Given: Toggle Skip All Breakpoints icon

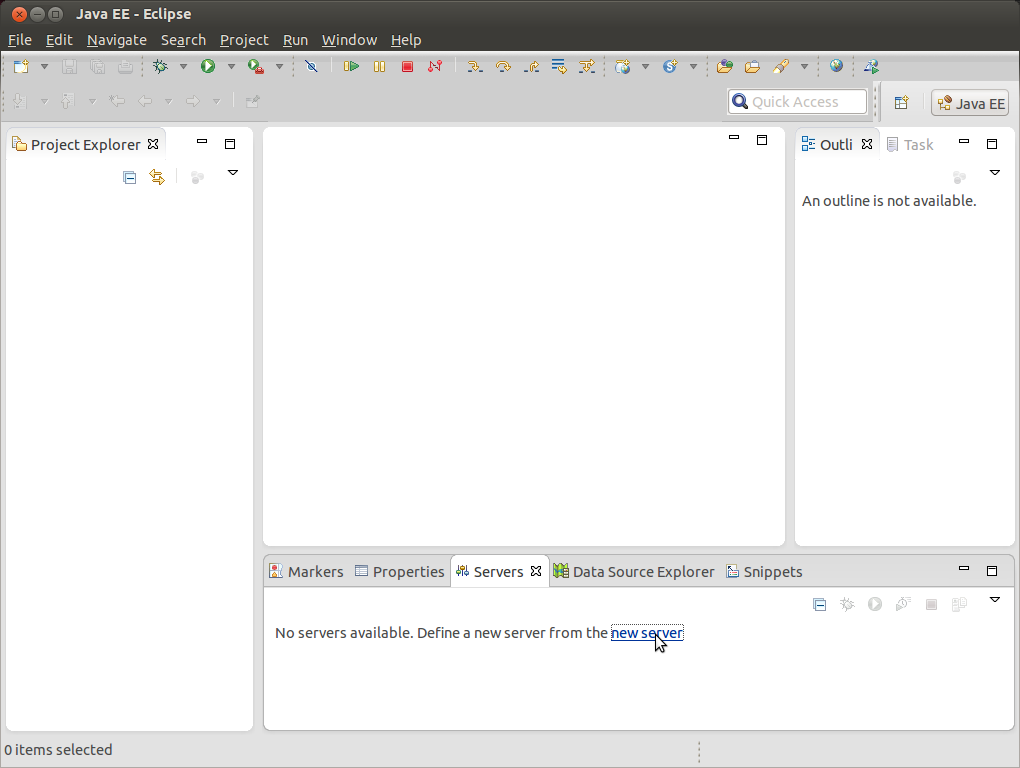Looking at the screenshot, I should [312, 66].
